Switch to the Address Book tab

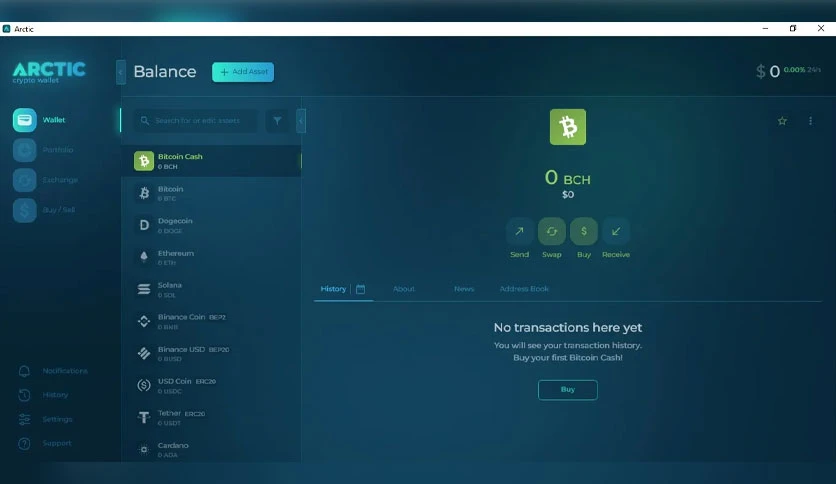click(524, 289)
